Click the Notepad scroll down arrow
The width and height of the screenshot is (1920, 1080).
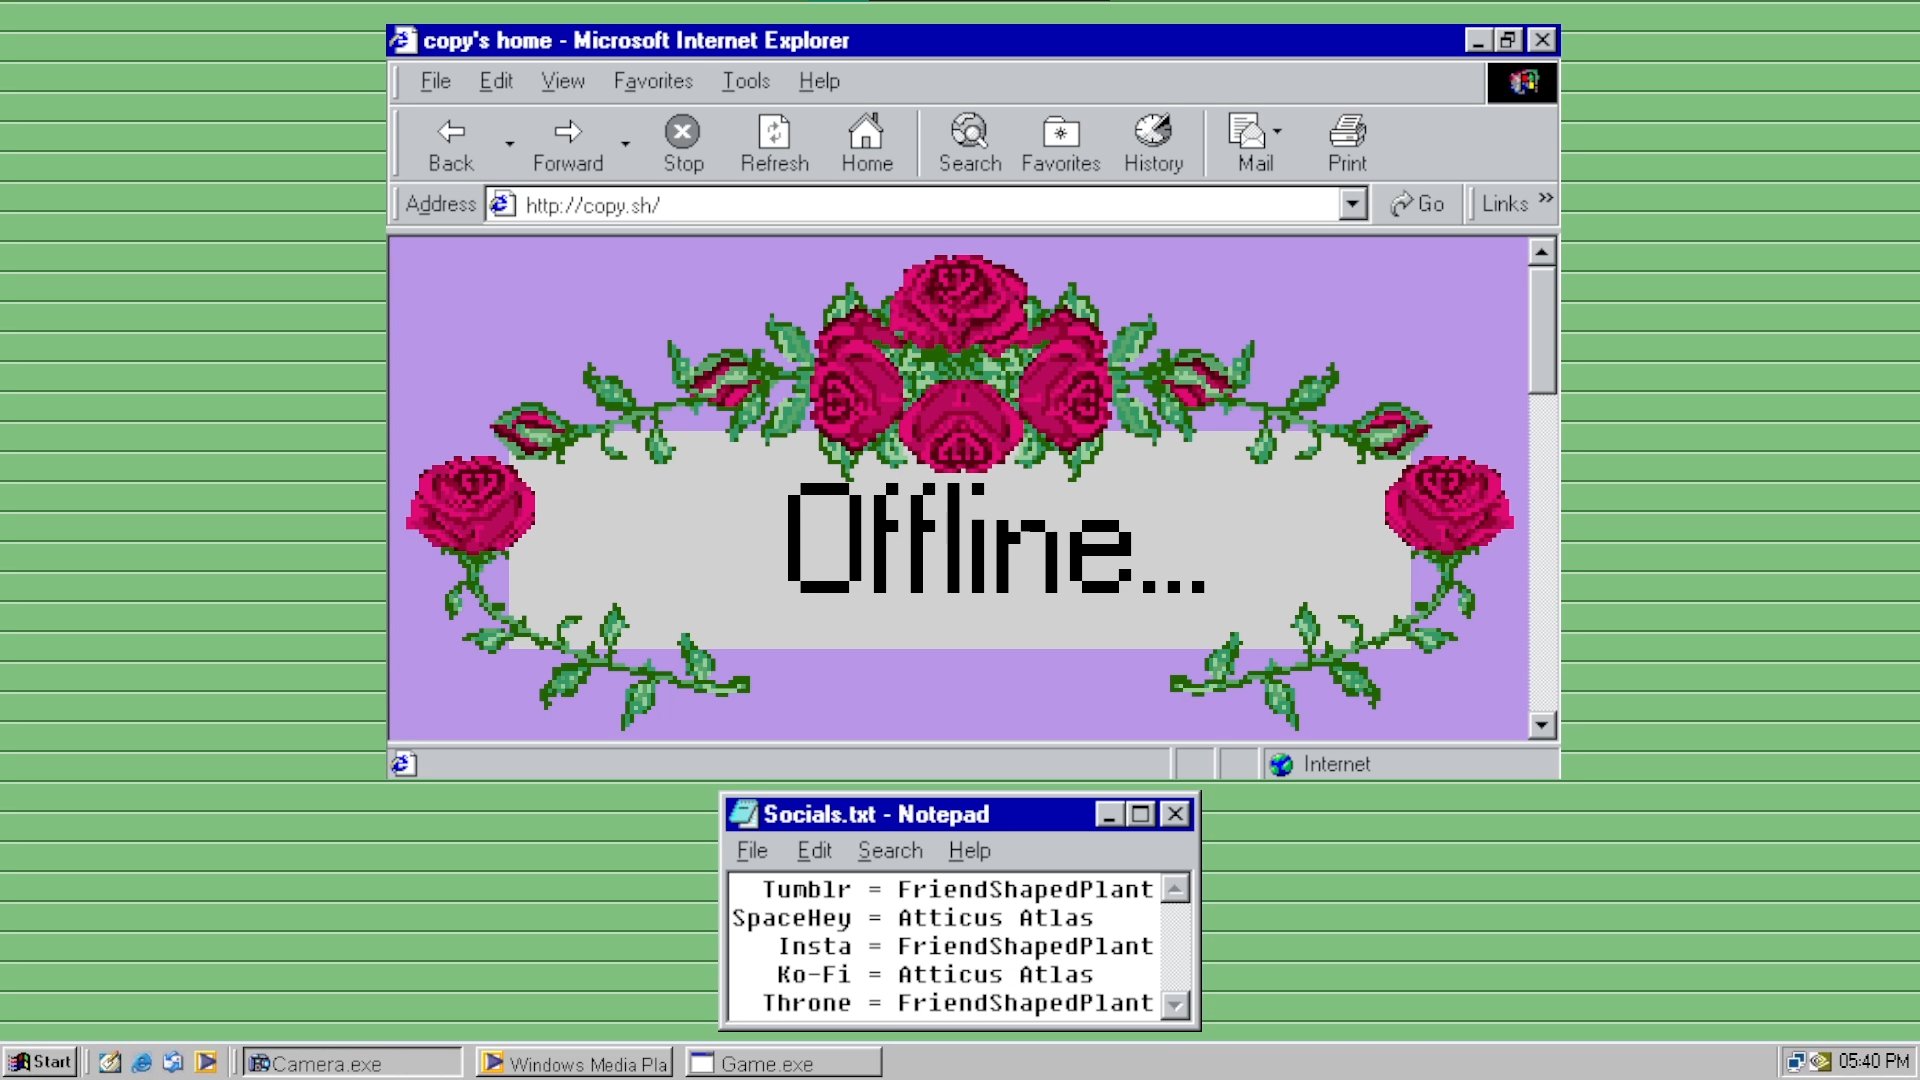tap(1176, 1005)
